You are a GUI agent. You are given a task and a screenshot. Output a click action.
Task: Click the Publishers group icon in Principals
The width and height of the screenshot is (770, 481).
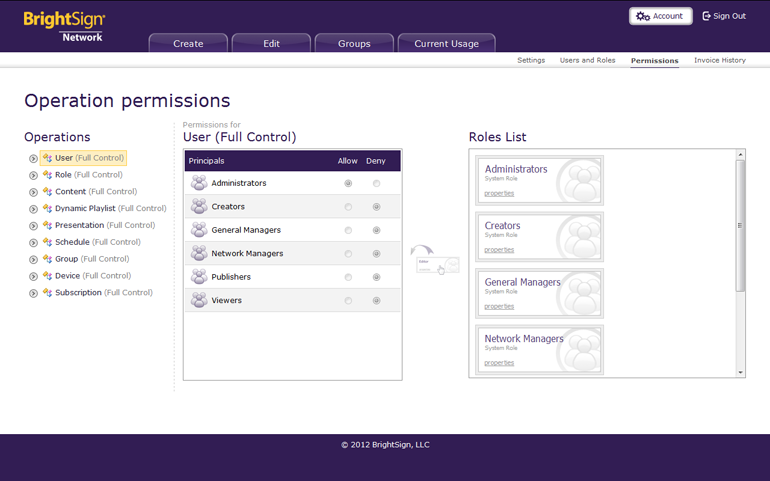(x=199, y=277)
